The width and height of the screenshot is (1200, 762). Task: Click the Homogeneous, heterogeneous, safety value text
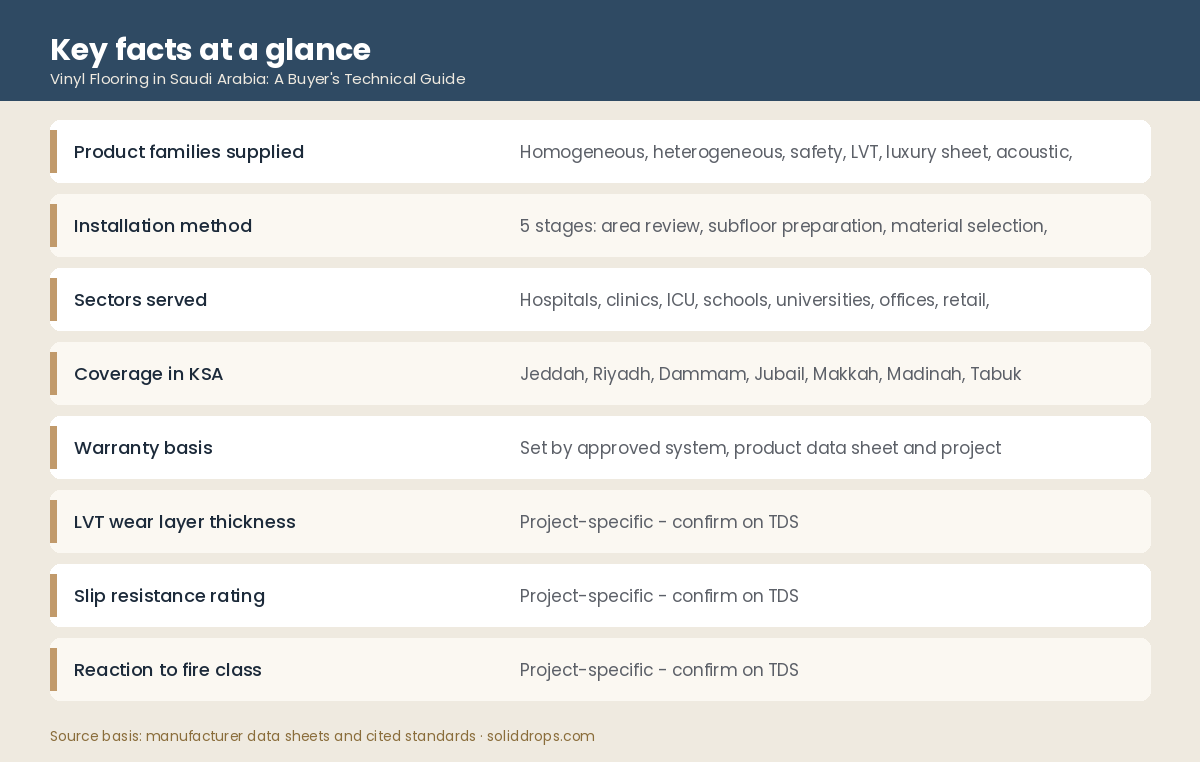(x=796, y=152)
